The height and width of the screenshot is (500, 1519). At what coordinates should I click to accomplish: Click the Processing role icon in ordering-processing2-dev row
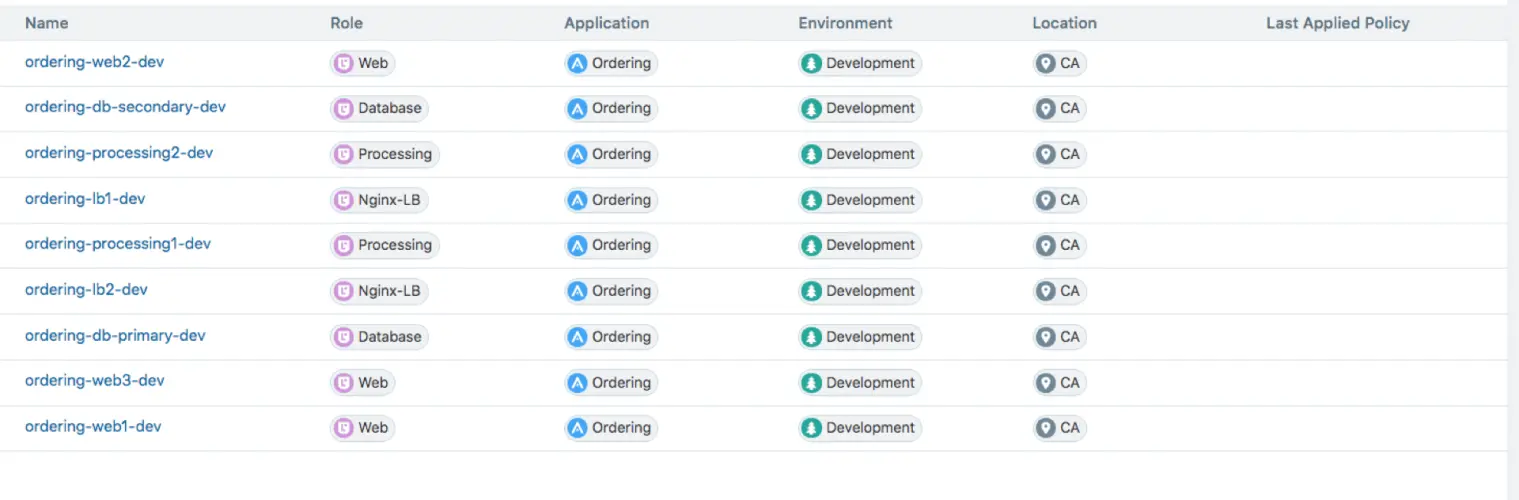point(344,155)
